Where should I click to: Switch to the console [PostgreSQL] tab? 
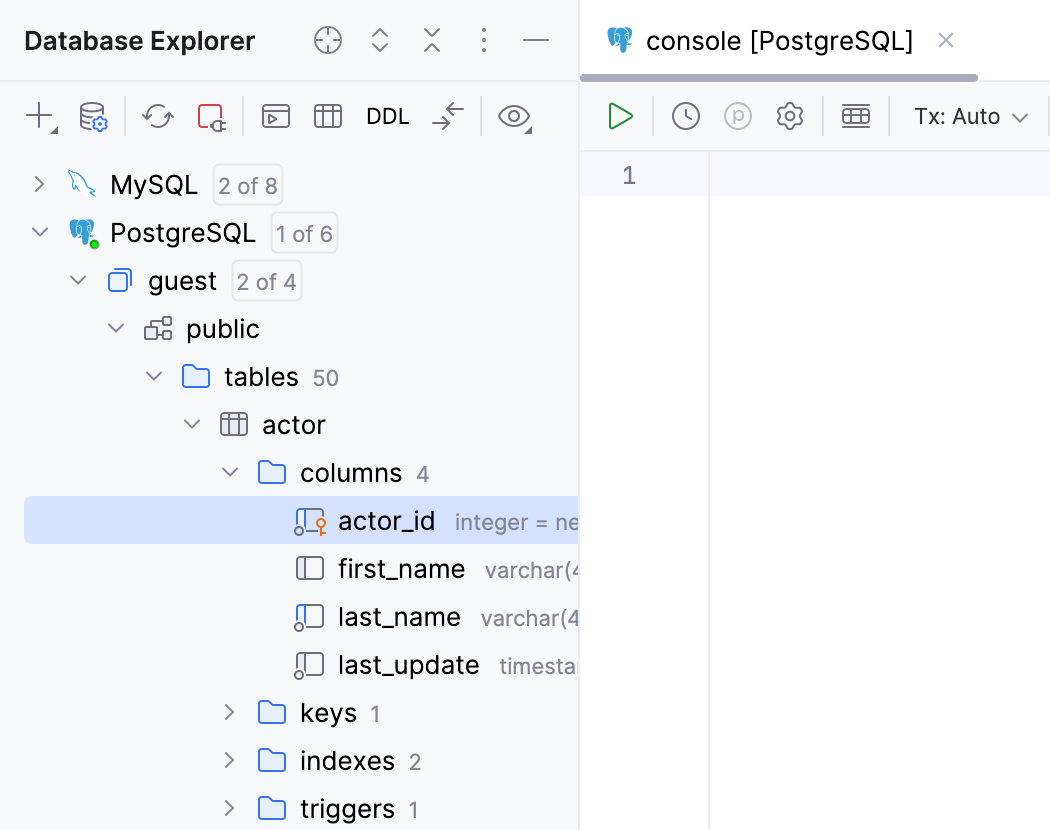click(780, 41)
